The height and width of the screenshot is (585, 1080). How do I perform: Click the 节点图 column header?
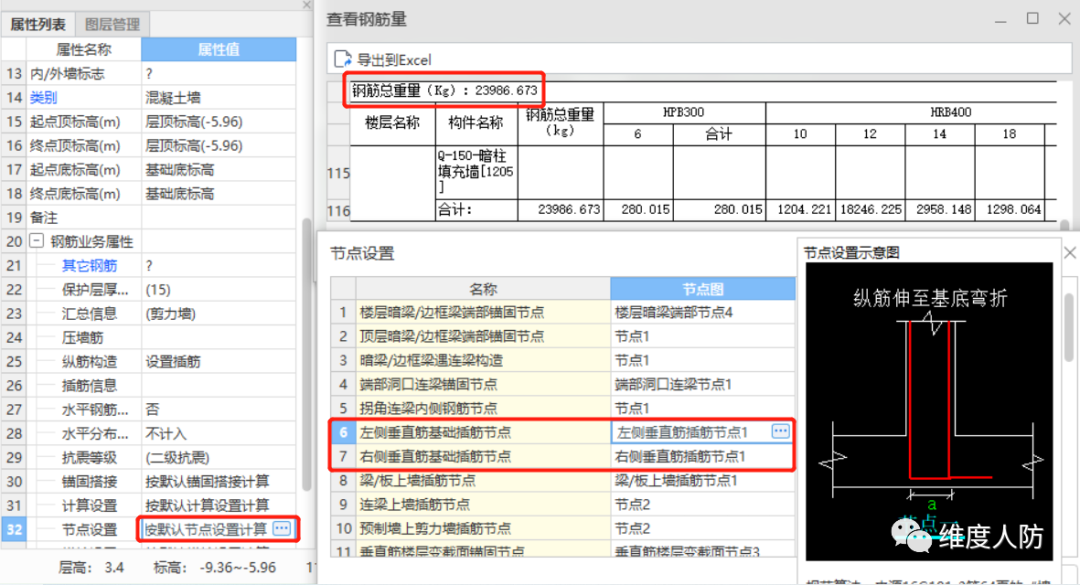pyautogui.click(x=703, y=289)
